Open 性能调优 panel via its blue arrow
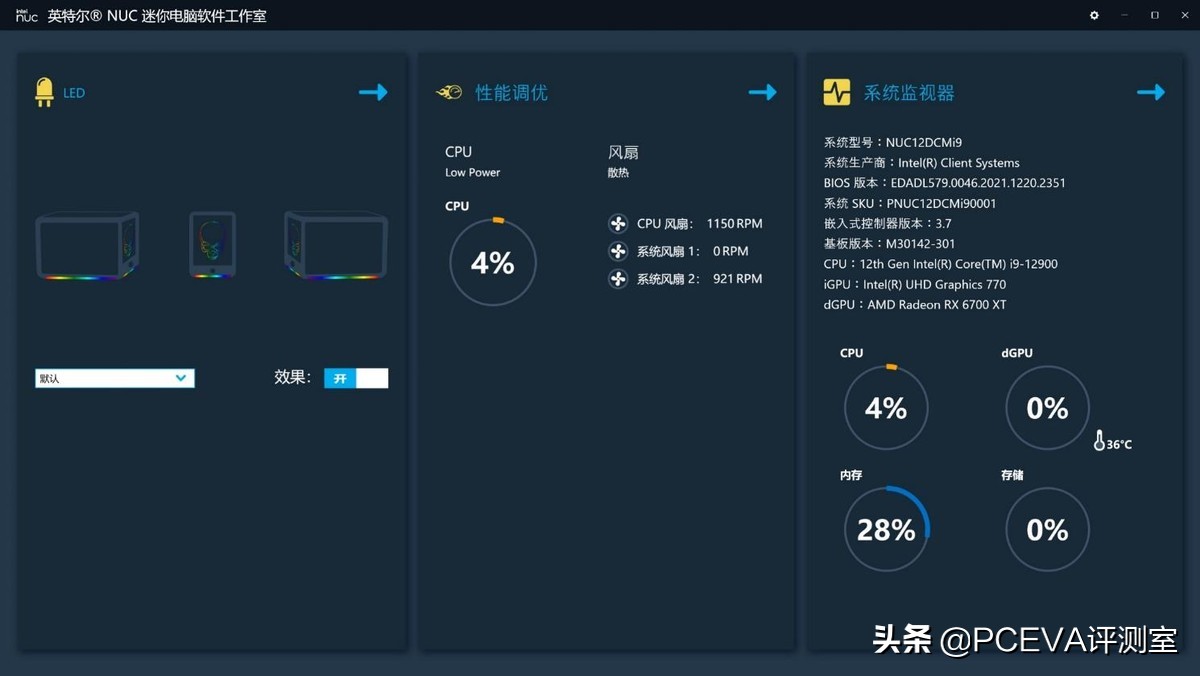 (762, 92)
